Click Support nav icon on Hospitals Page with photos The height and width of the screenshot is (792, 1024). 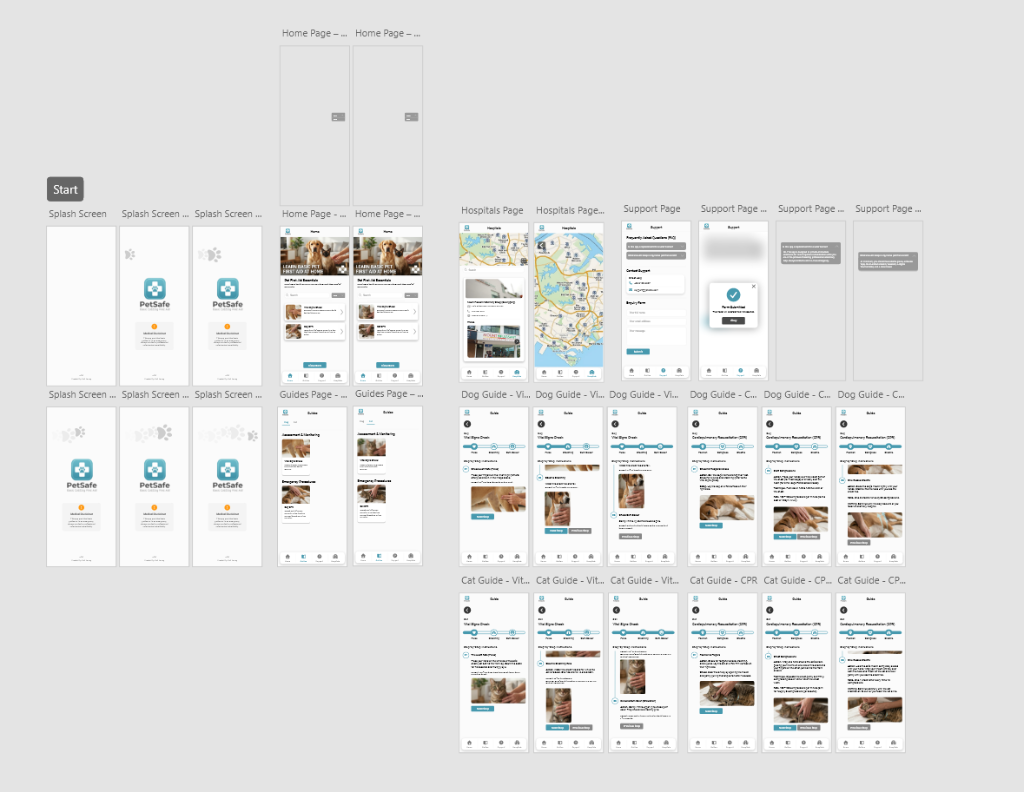[x=501, y=373]
